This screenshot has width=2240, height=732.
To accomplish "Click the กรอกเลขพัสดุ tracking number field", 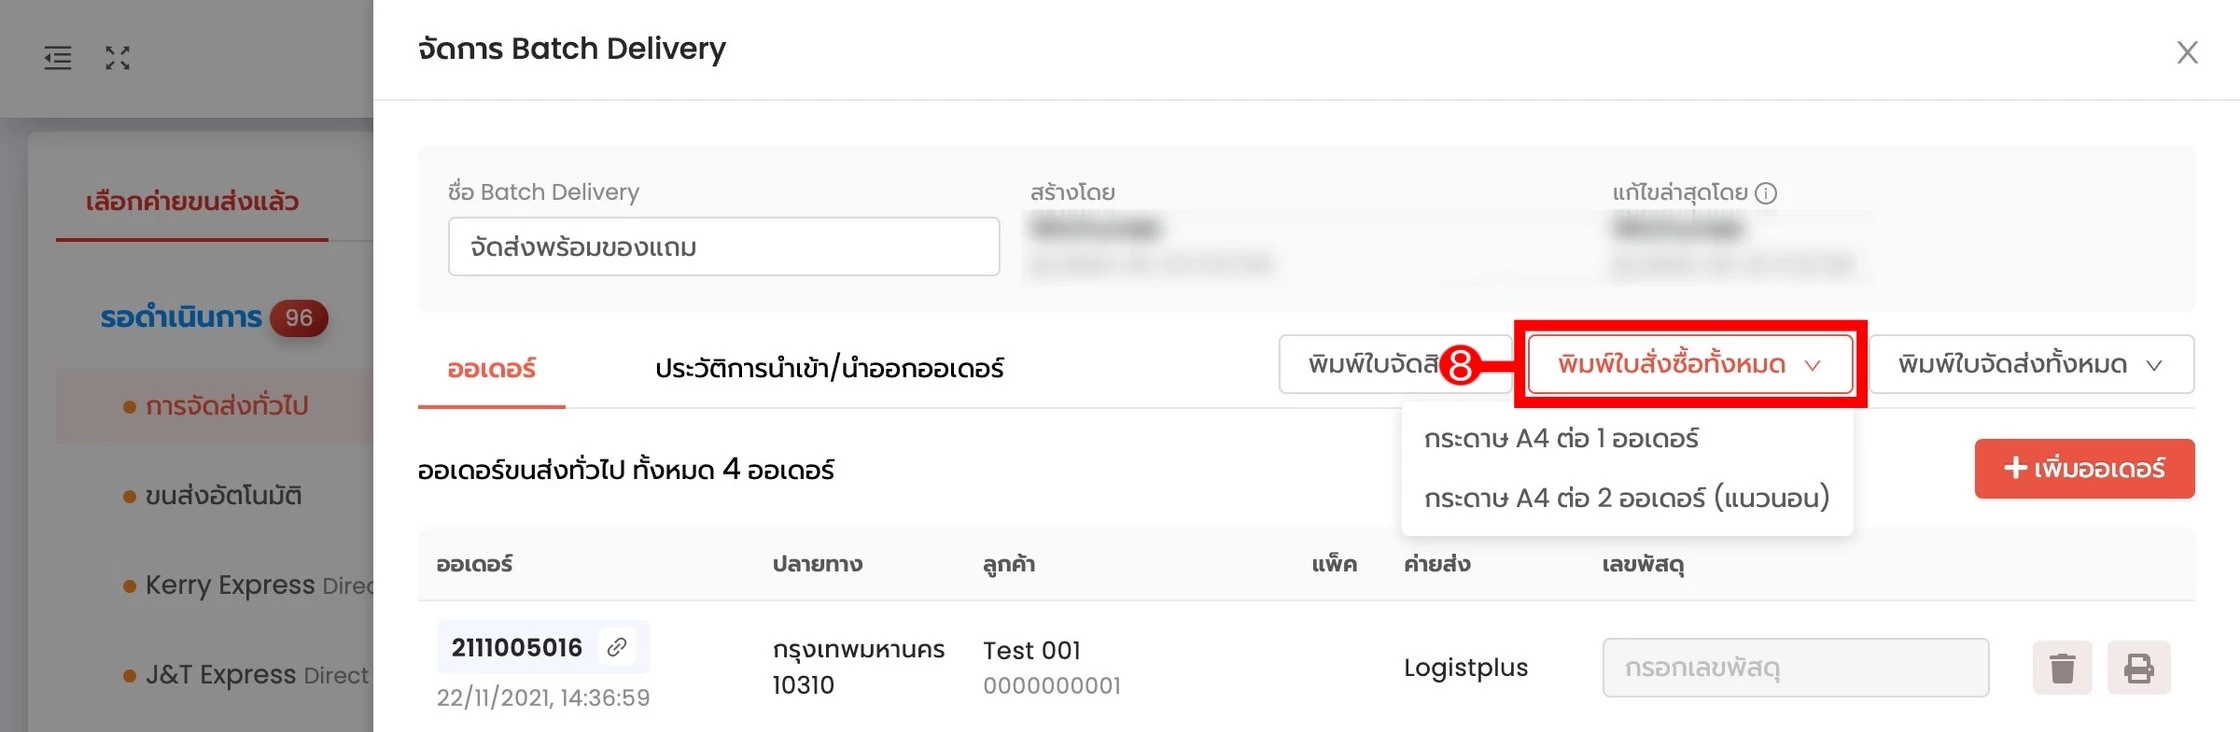I will pos(1795,667).
